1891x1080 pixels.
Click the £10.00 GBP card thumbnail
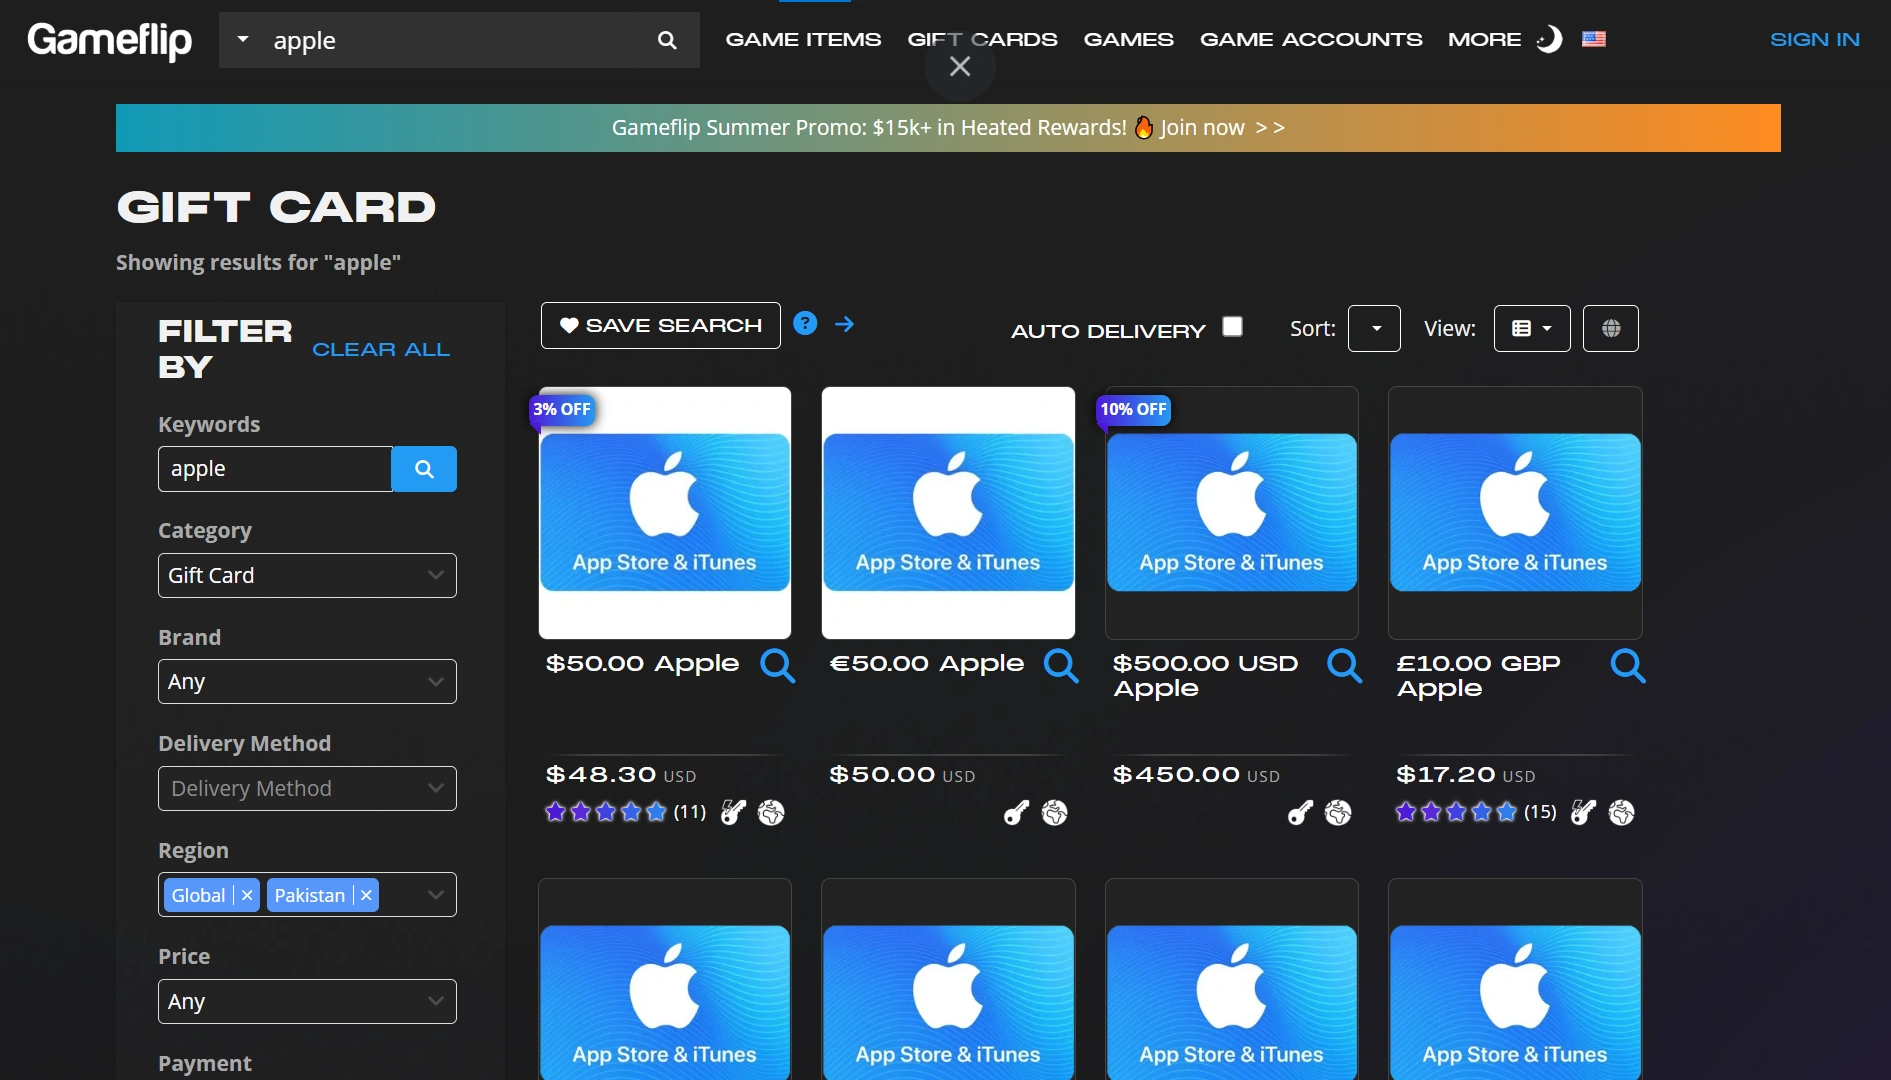(1515, 513)
